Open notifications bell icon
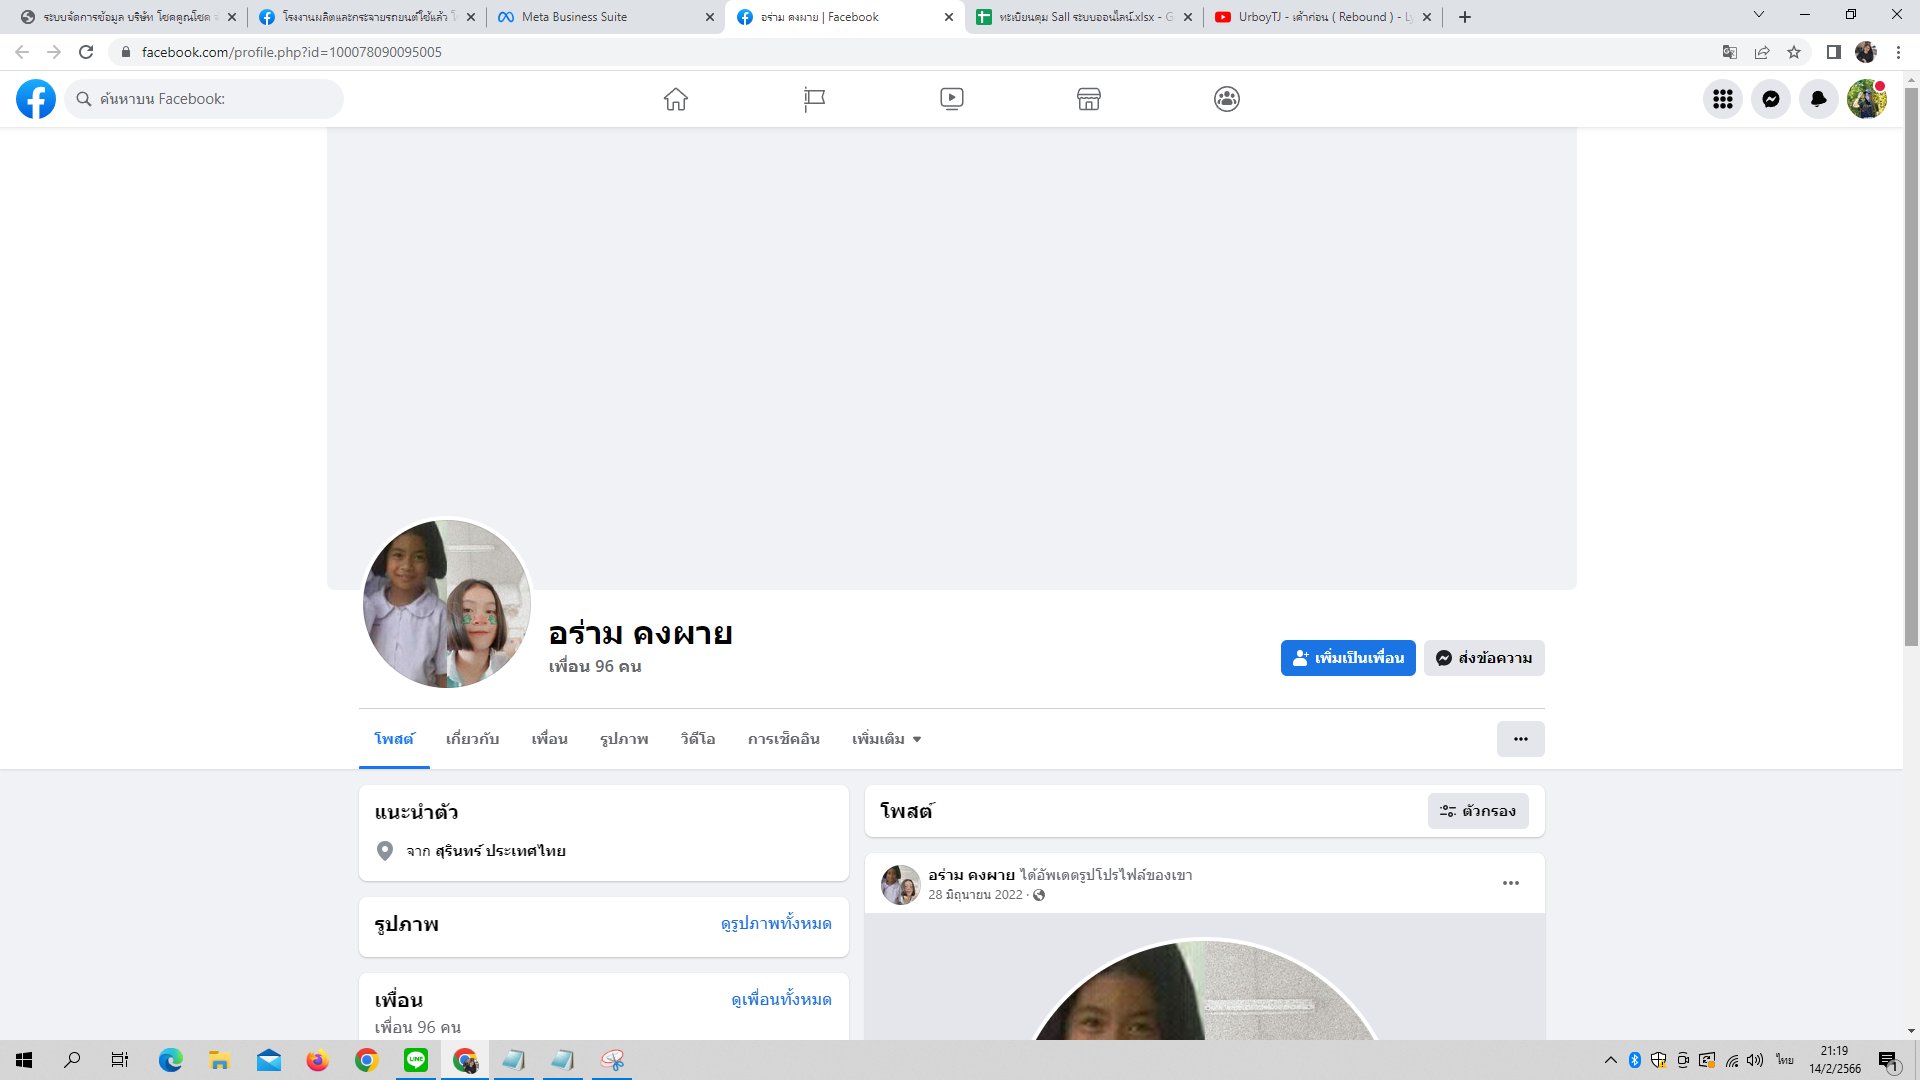 1818,99
